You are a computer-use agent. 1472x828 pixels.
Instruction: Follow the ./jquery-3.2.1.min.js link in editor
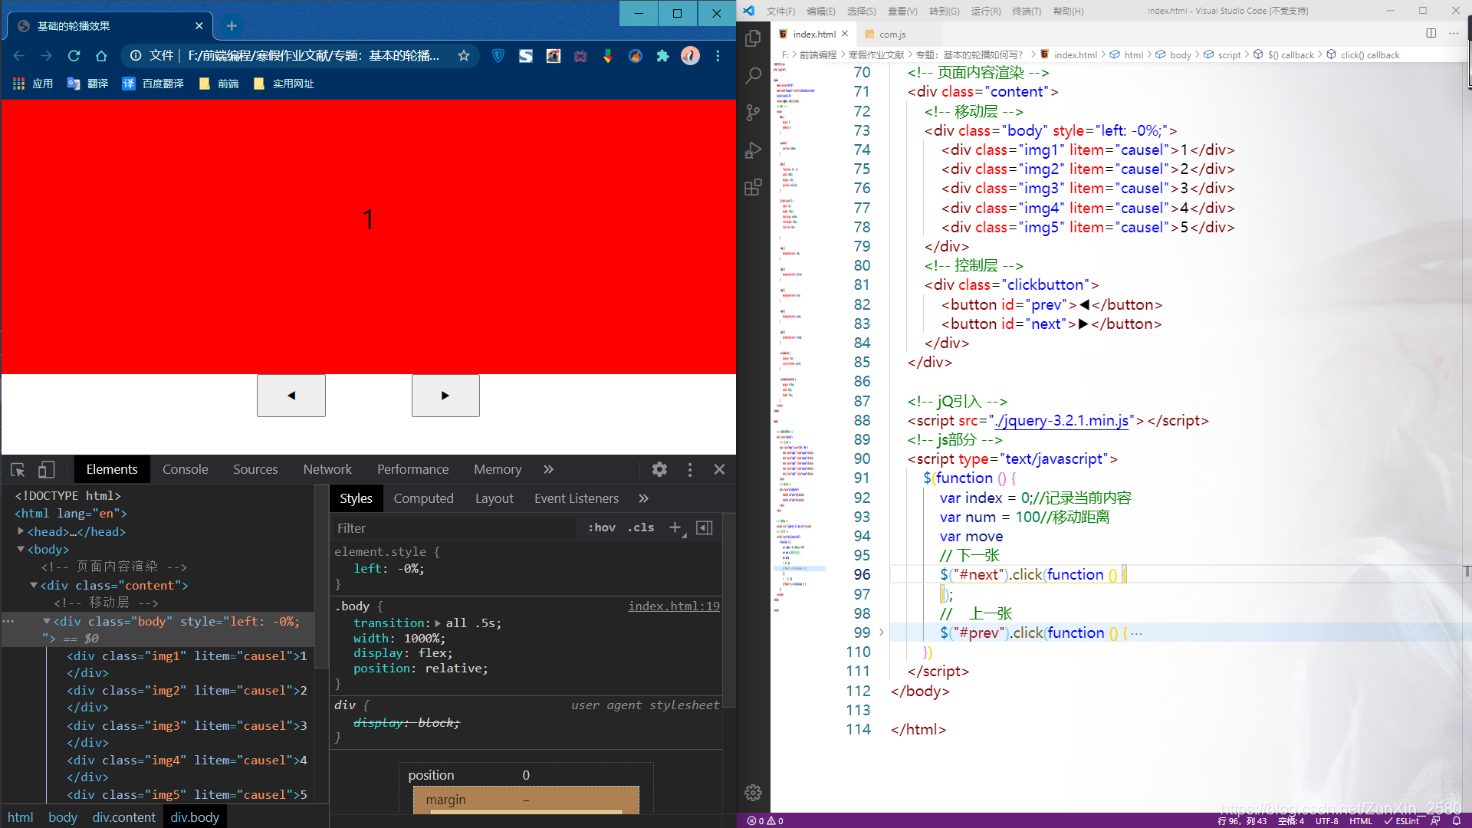(x=1063, y=420)
